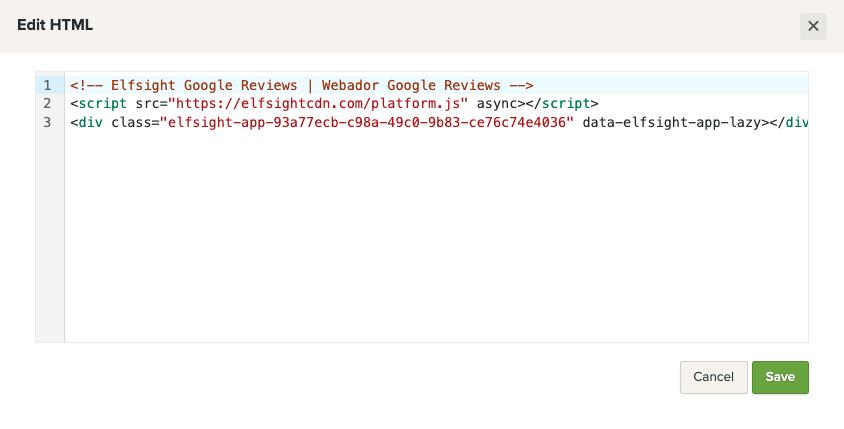
Task: Close the Edit HTML dialog with X
Action: 813,26
